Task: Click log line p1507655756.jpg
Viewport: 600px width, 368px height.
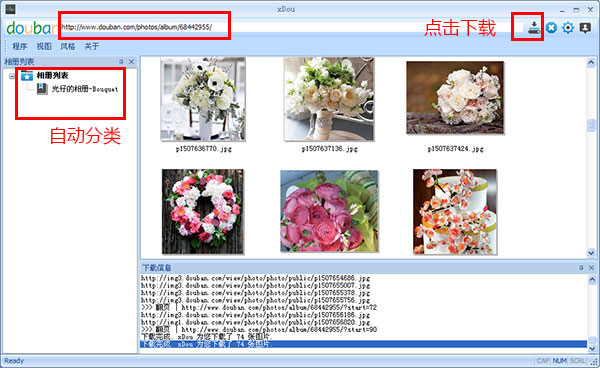Action: (x=255, y=300)
